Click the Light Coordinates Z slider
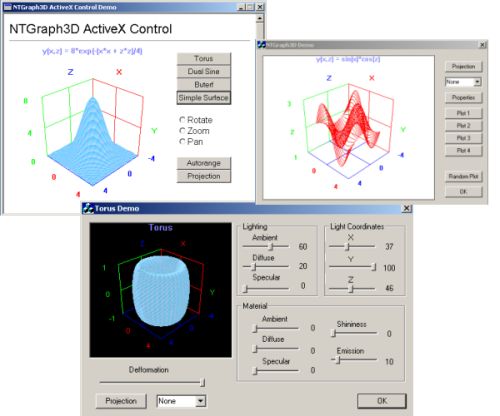The height and width of the screenshot is (416, 500). point(352,289)
